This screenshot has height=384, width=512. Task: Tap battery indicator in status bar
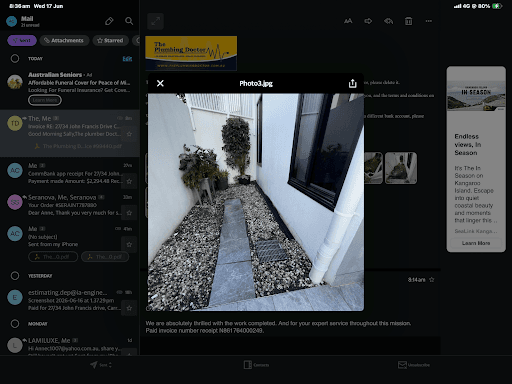497,6
